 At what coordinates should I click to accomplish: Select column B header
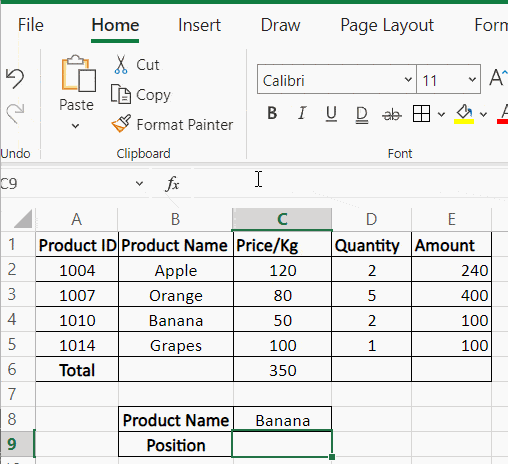click(x=176, y=219)
